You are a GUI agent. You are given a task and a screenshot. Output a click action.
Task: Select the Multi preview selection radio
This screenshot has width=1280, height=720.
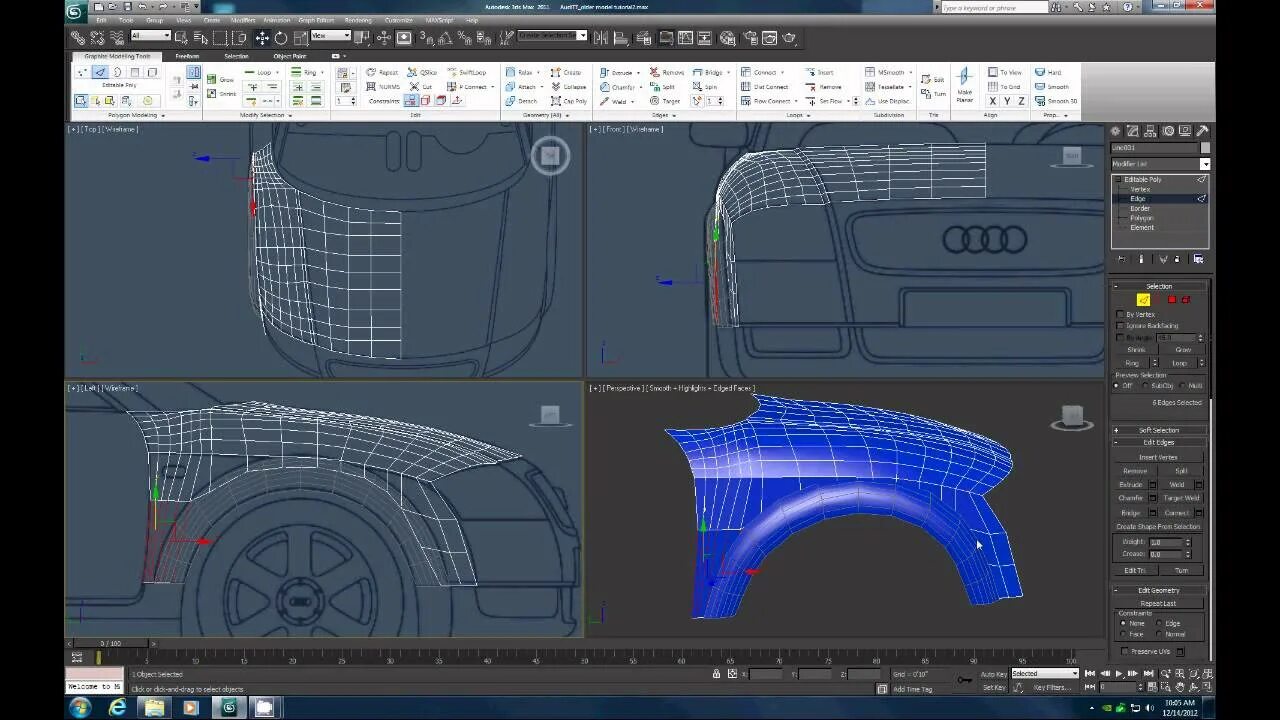(1183, 386)
